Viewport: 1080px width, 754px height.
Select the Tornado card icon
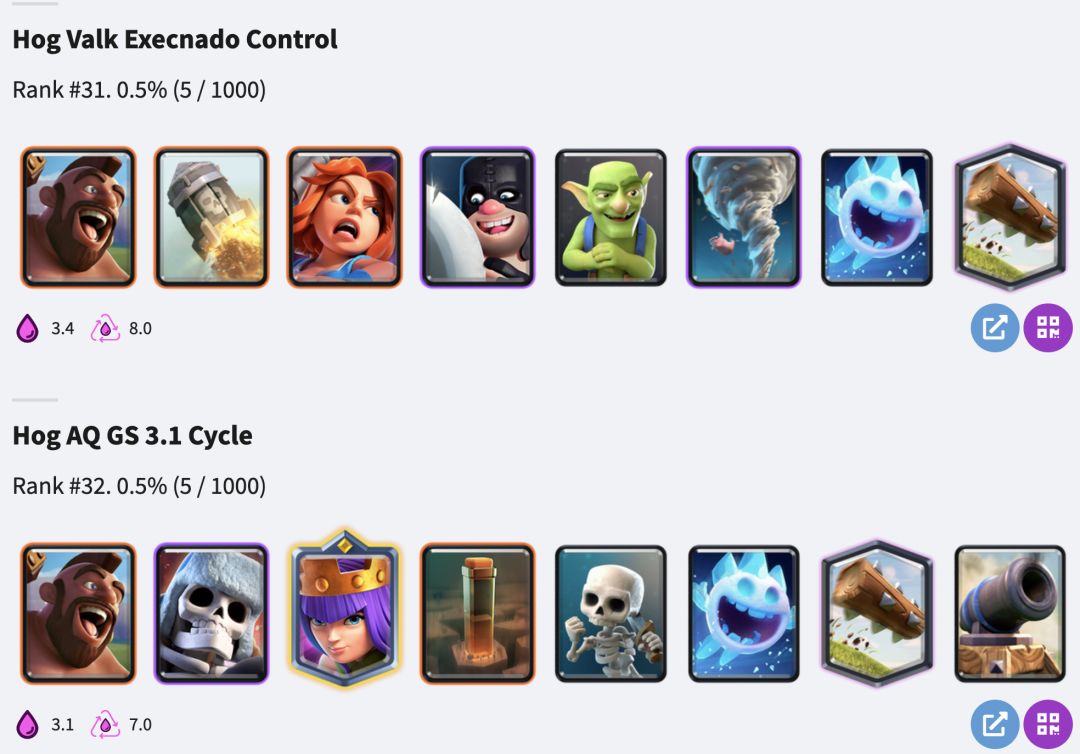[744, 217]
